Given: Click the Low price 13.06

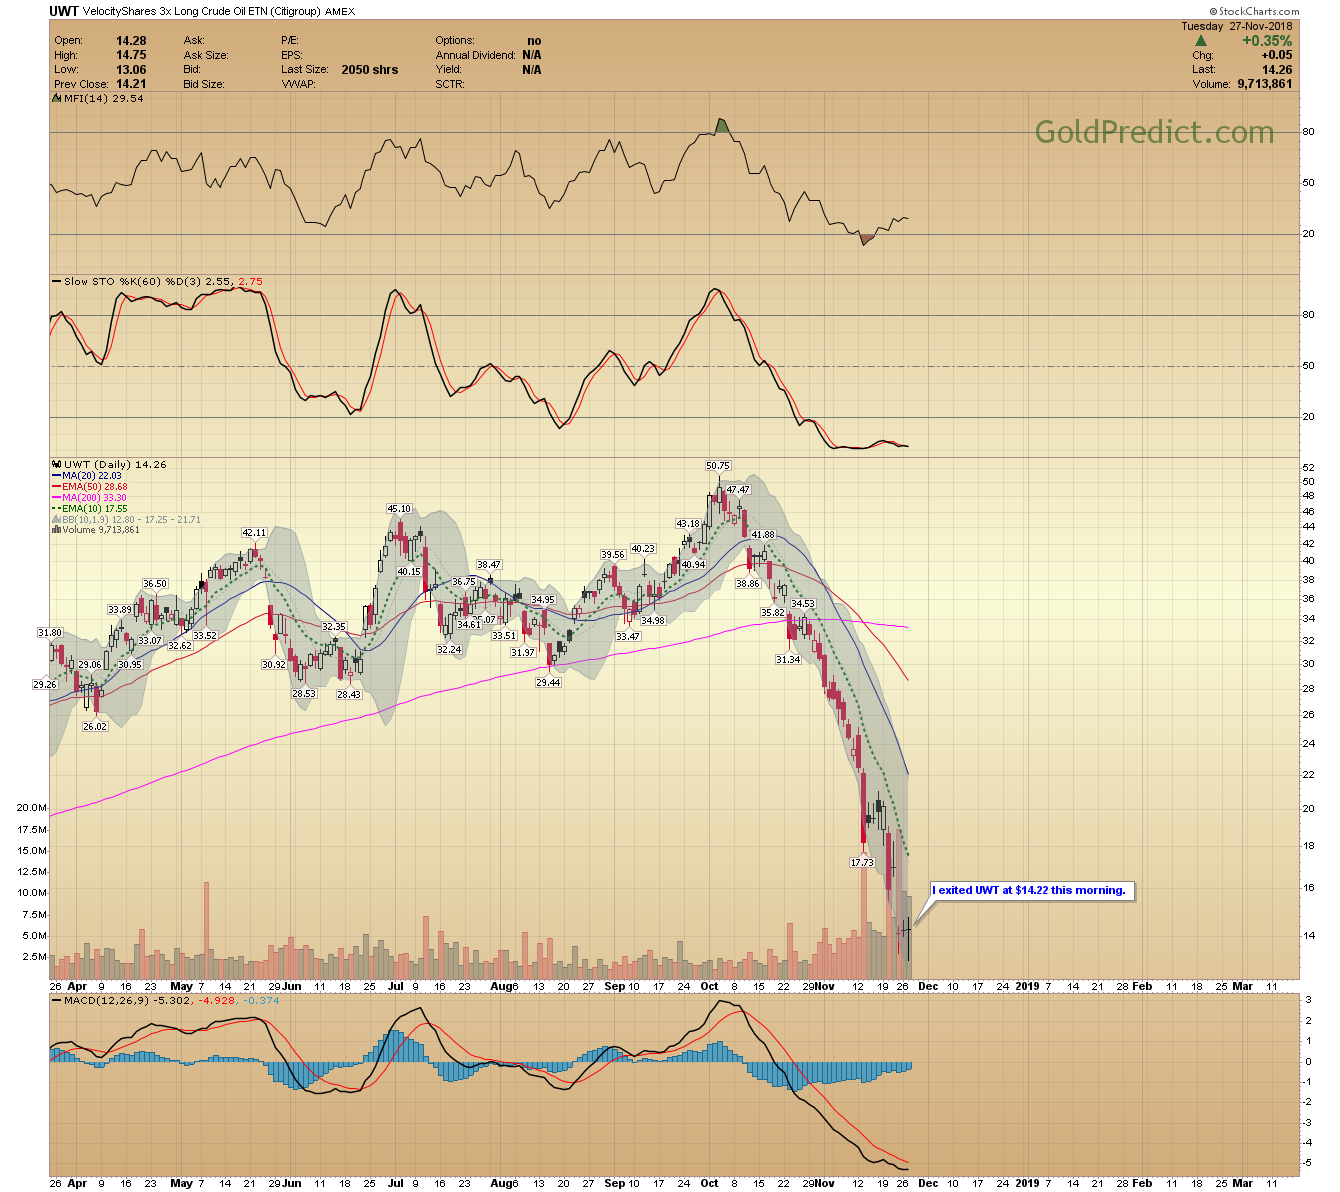Looking at the screenshot, I should (x=131, y=70).
